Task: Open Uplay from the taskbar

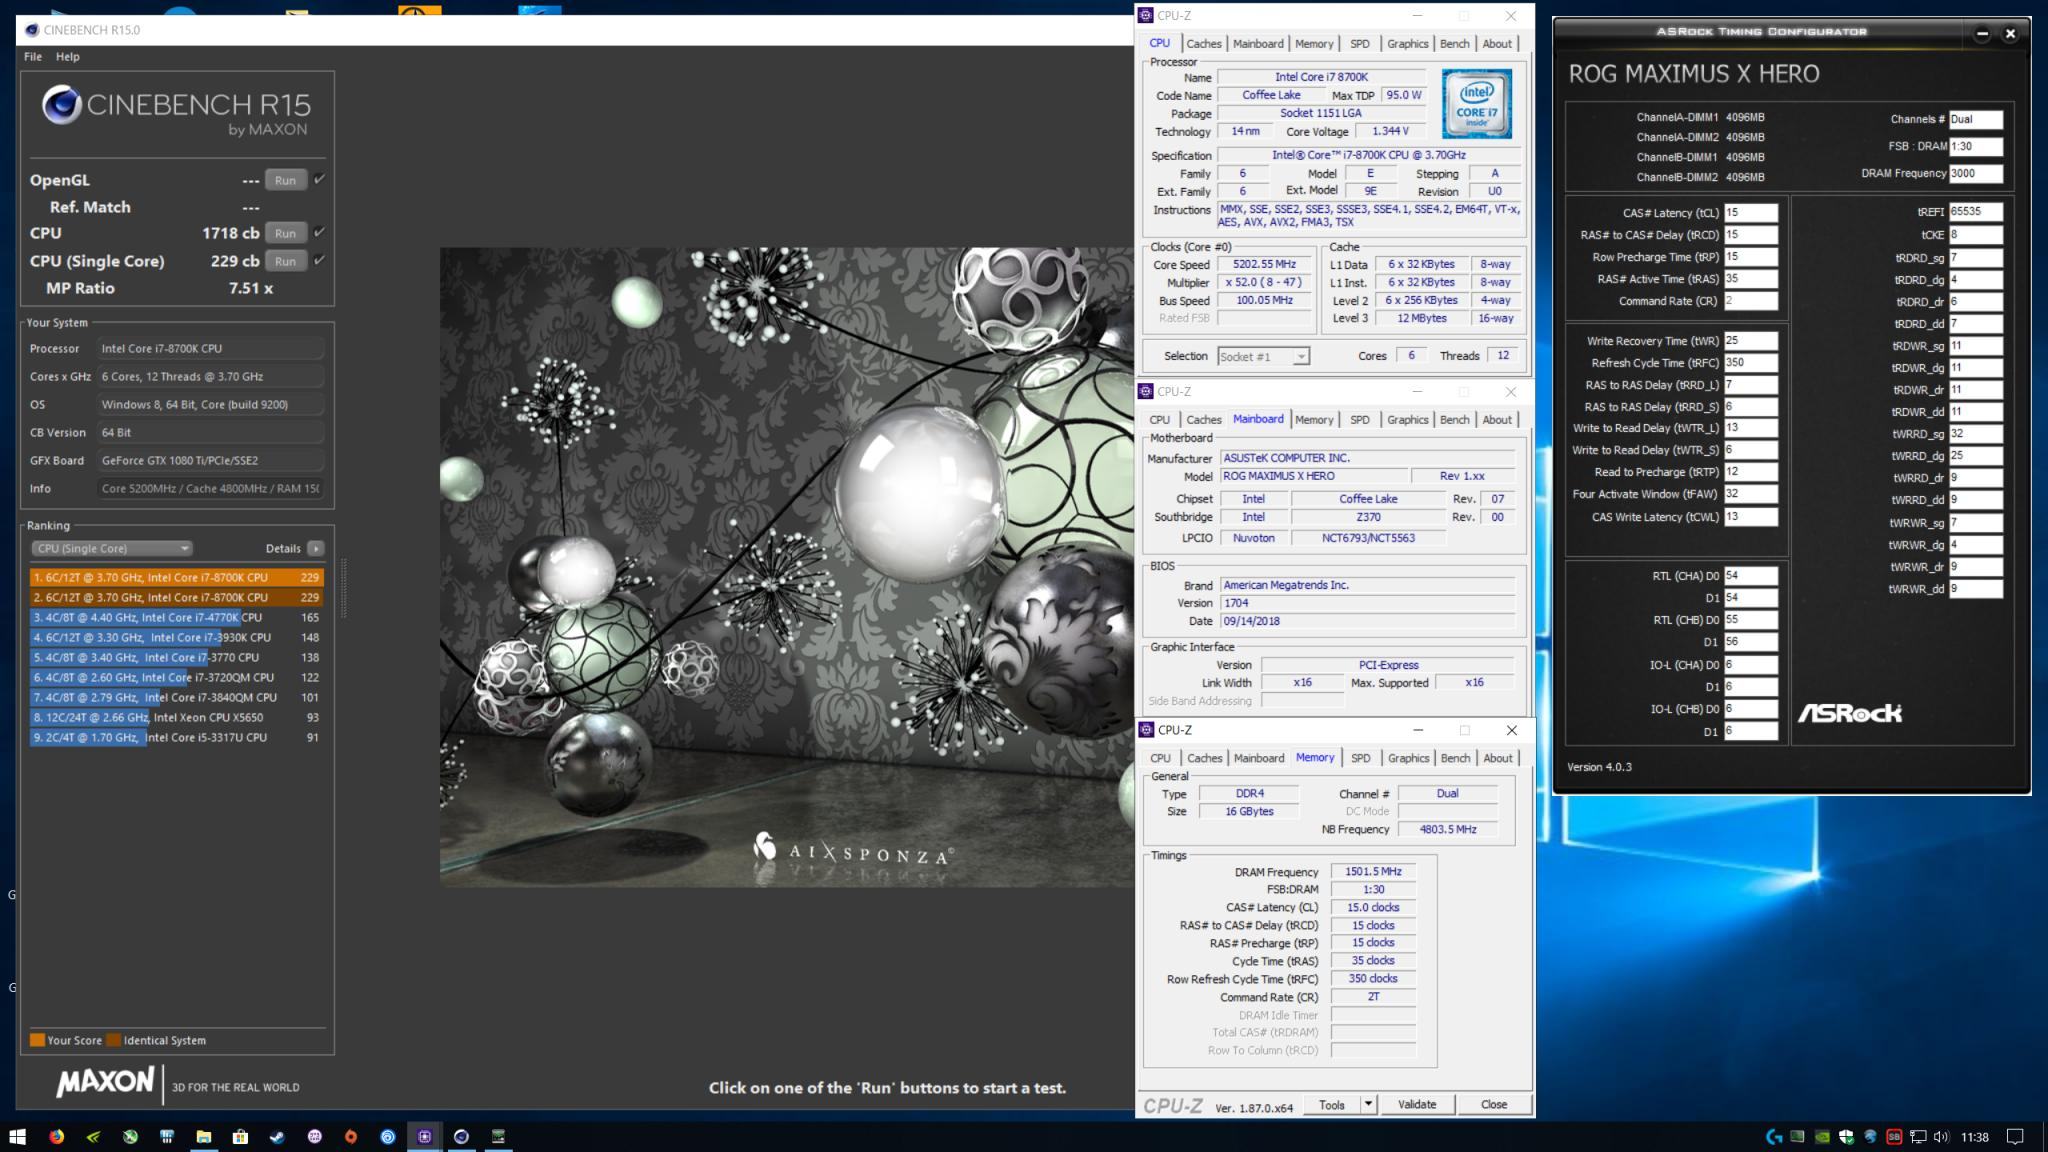Action: coord(388,1136)
